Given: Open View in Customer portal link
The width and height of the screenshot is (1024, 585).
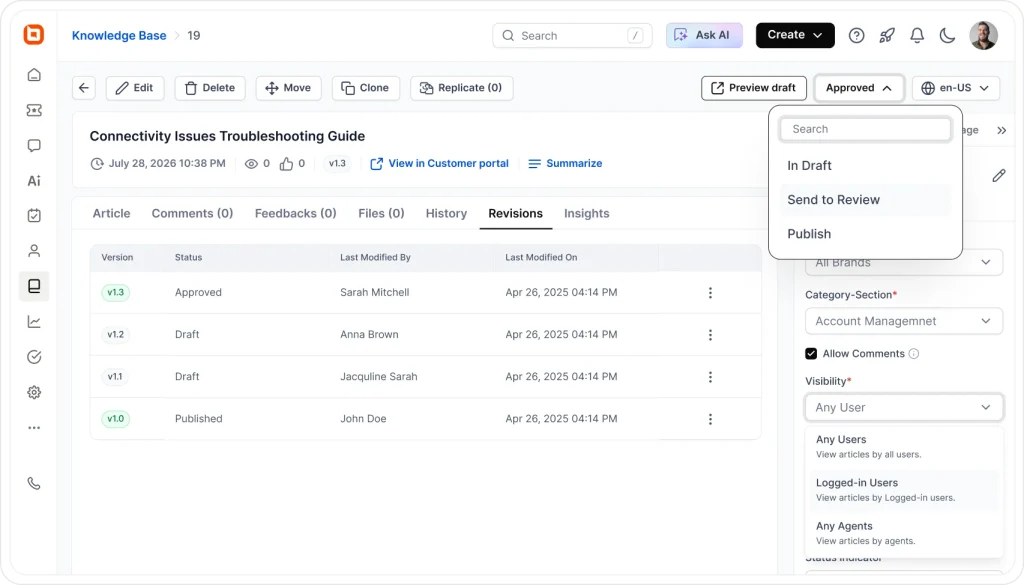Looking at the screenshot, I should tap(440, 164).
